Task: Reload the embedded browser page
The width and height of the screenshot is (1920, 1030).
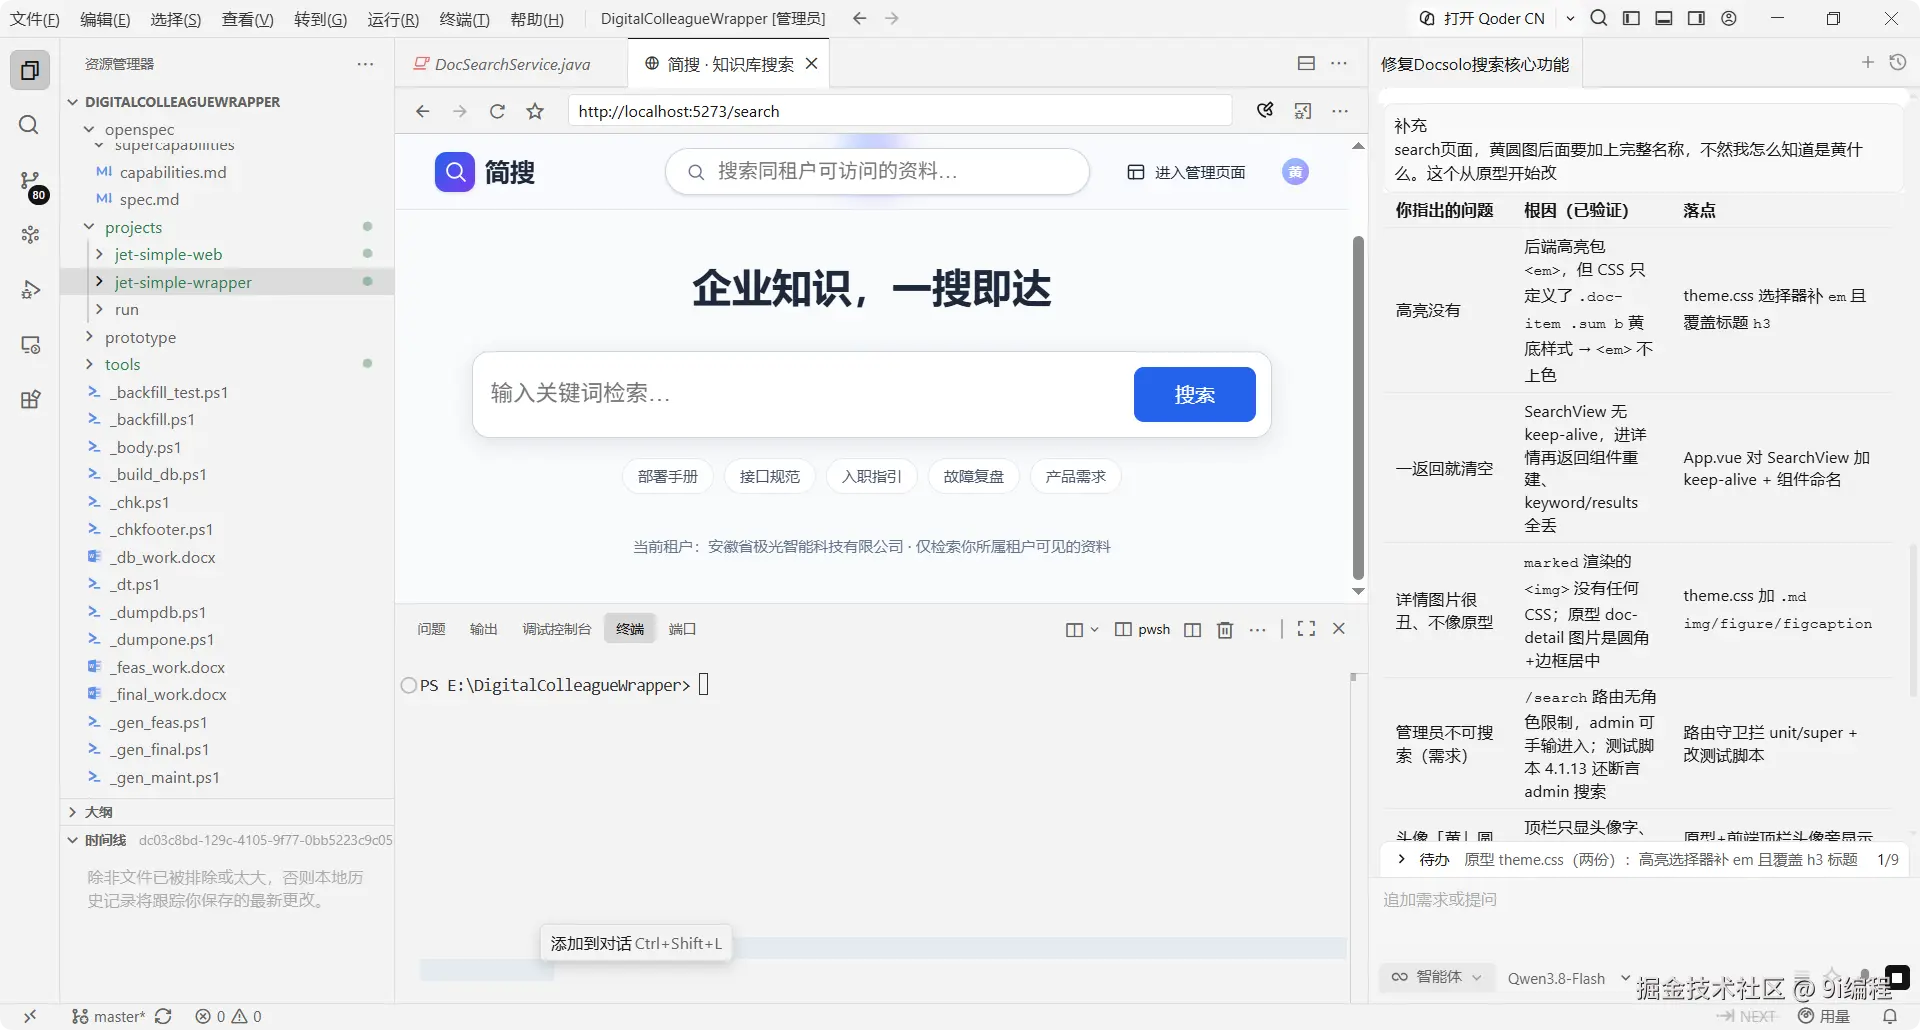Action: click(497, 111)
